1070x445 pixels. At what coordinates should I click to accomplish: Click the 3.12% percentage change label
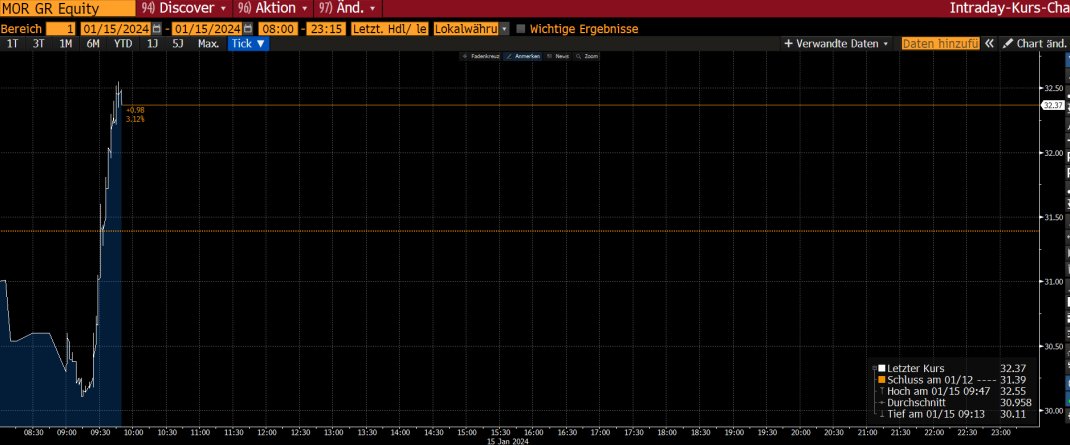click(x=135, y=119)
